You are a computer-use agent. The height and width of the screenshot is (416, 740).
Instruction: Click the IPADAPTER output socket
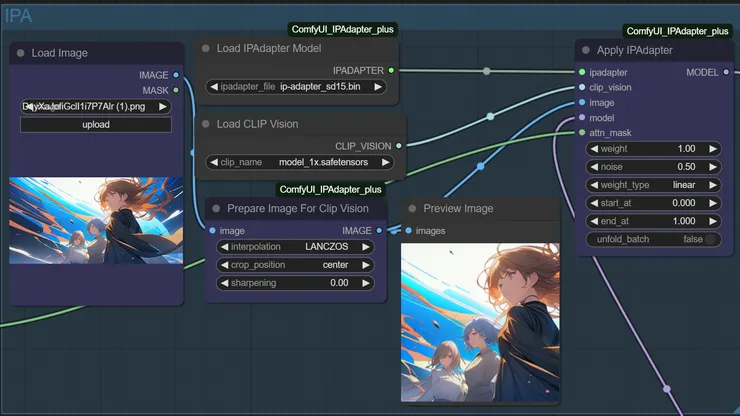click(x=391, y=70)
